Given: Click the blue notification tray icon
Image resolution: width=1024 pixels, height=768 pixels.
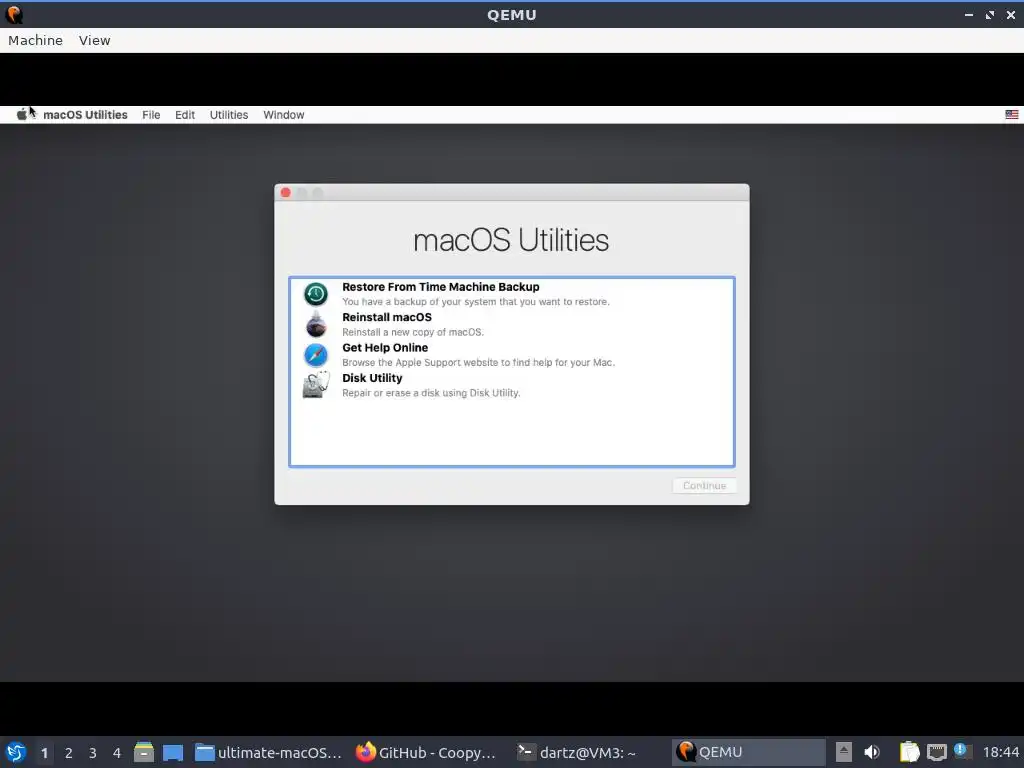Looking at the screenshot, I should point(962,751).
